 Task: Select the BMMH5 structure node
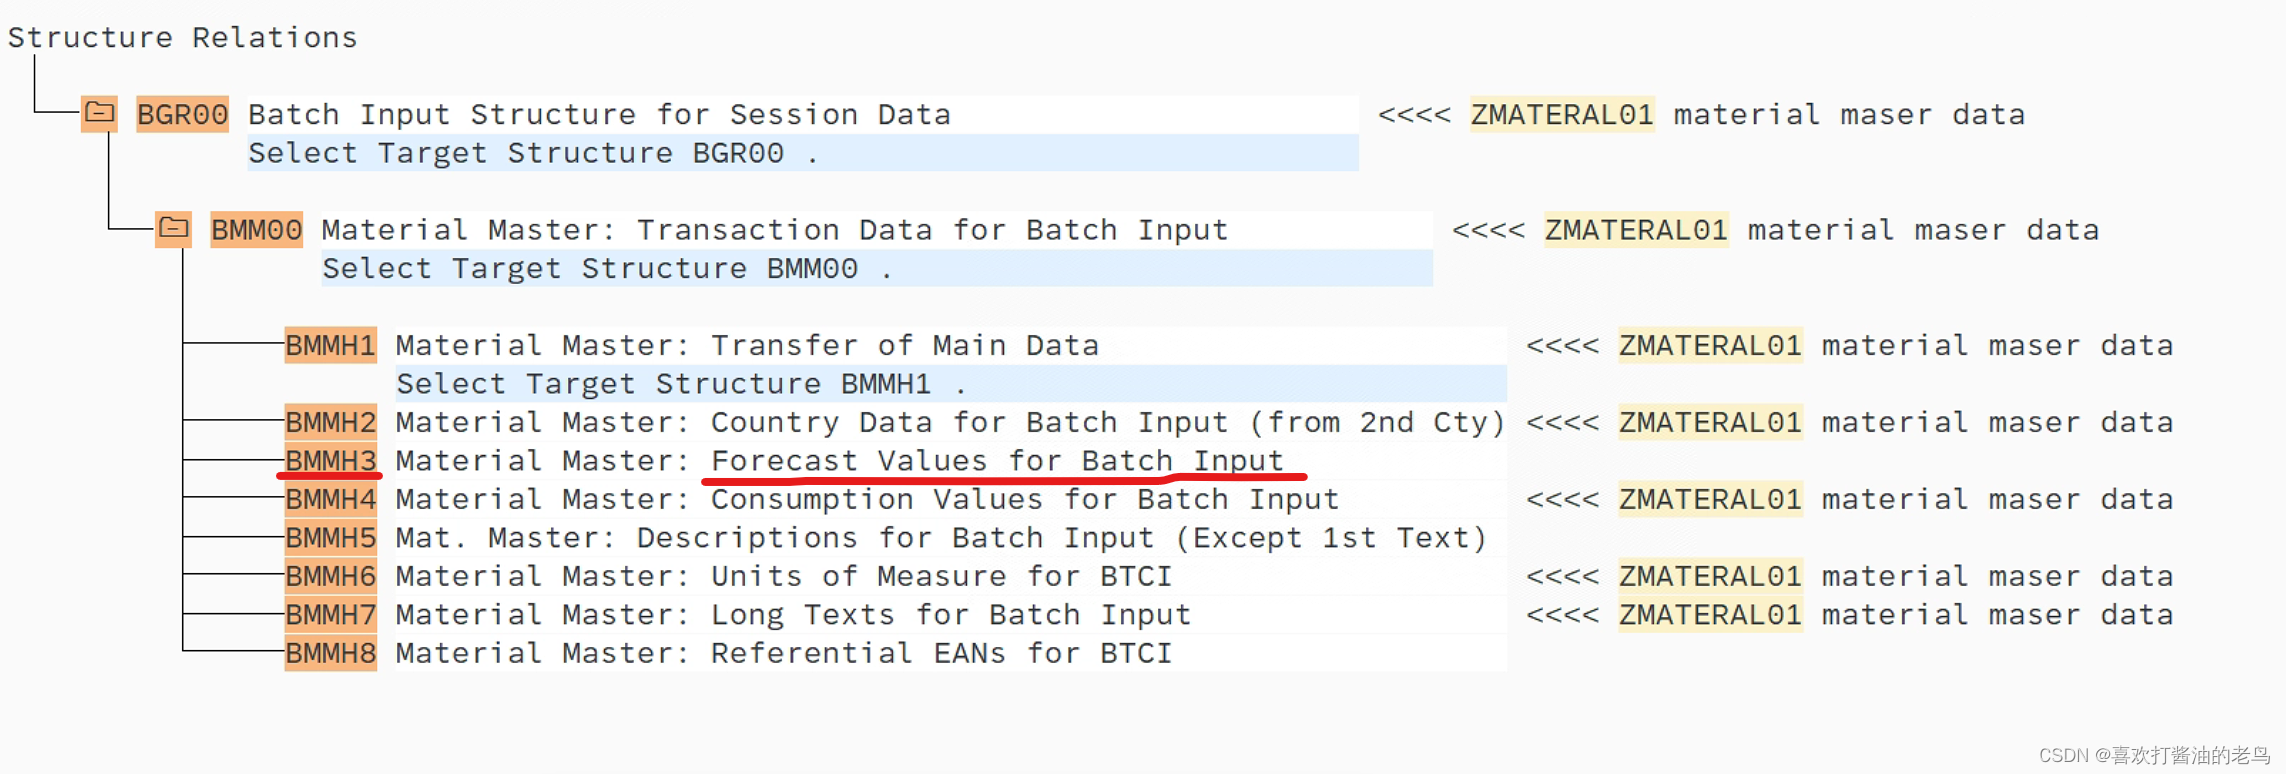(330, 537)
